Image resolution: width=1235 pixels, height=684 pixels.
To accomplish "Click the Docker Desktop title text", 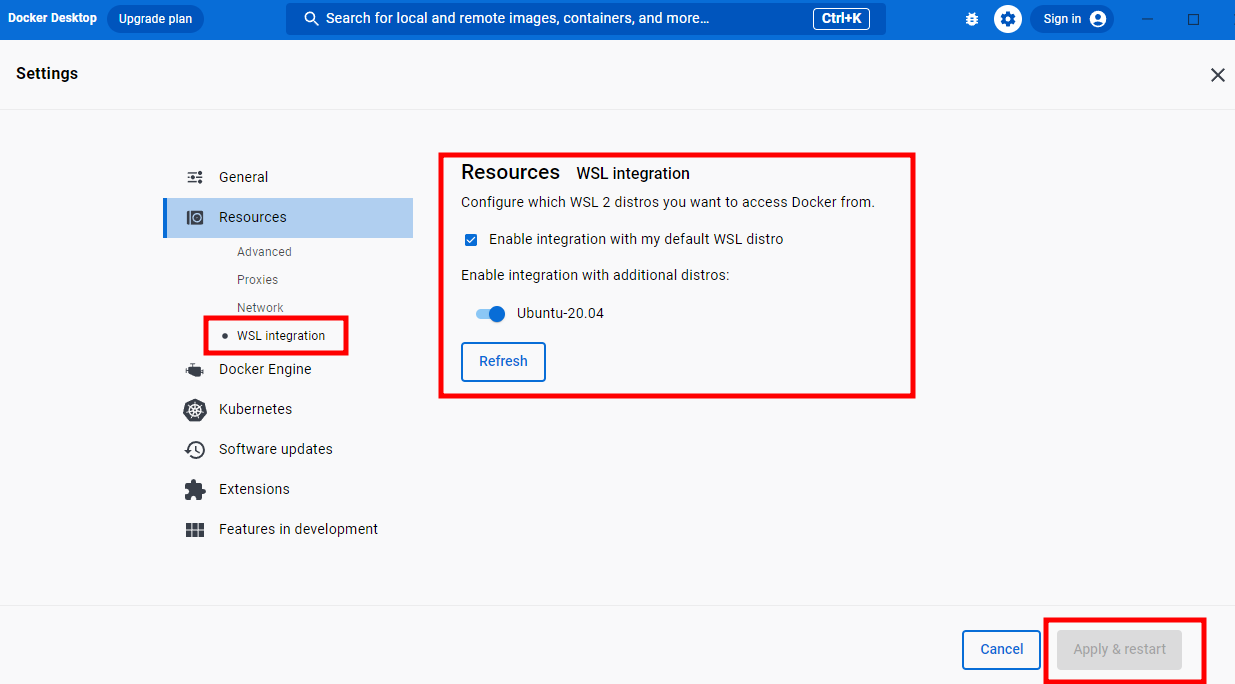I will [52, 18].
